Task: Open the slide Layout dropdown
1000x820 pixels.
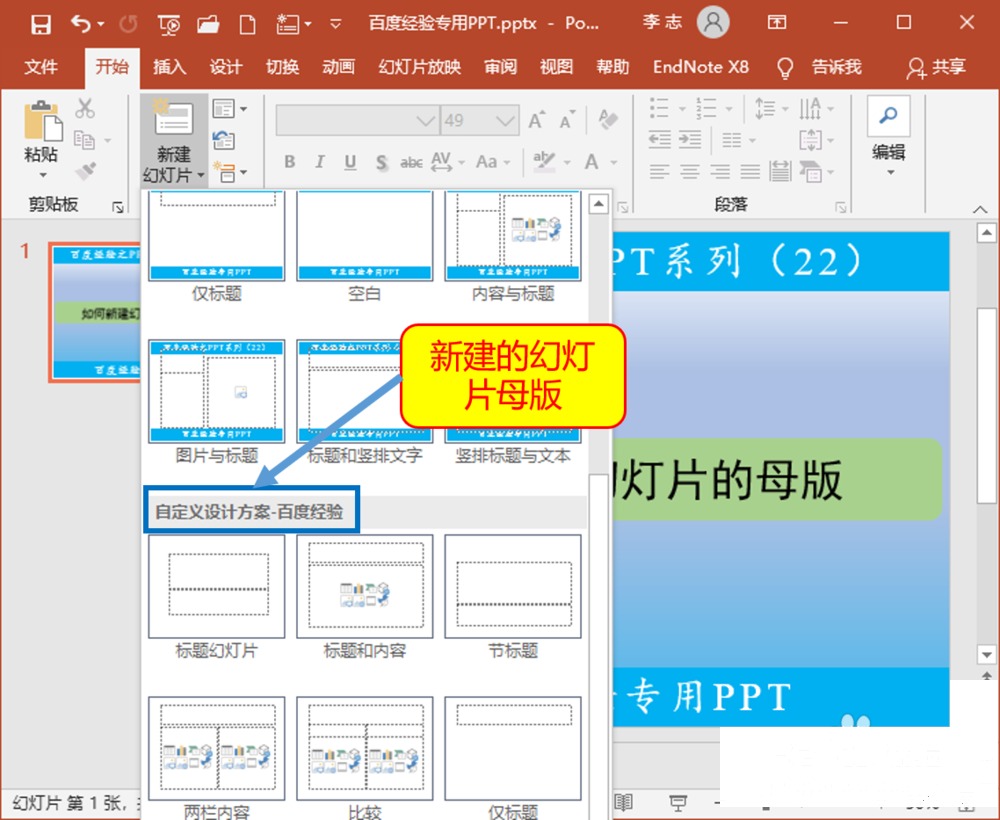Action: 230,109
